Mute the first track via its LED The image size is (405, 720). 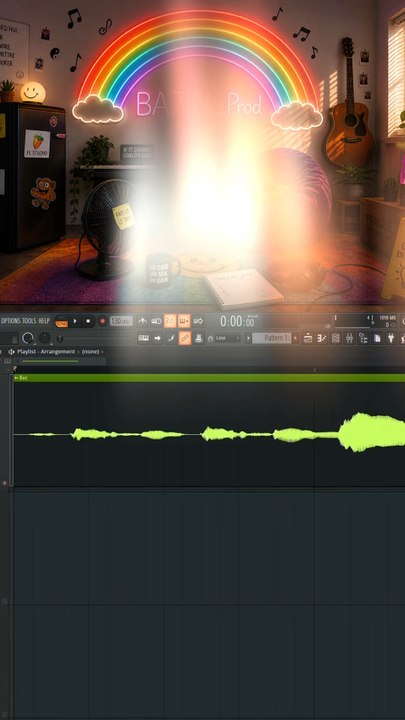tap(5, 483)
